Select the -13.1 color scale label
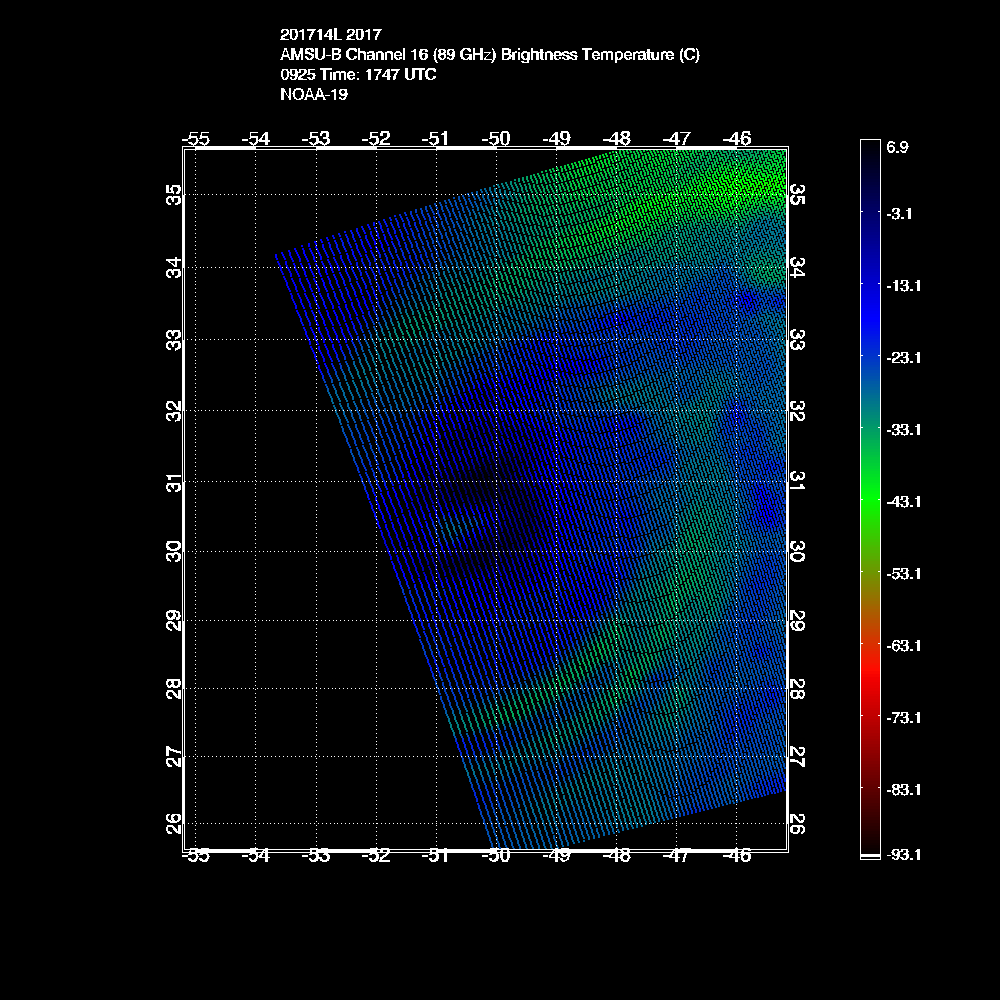This screenshot has height=1000, width=1000. (x=903, y=286)
